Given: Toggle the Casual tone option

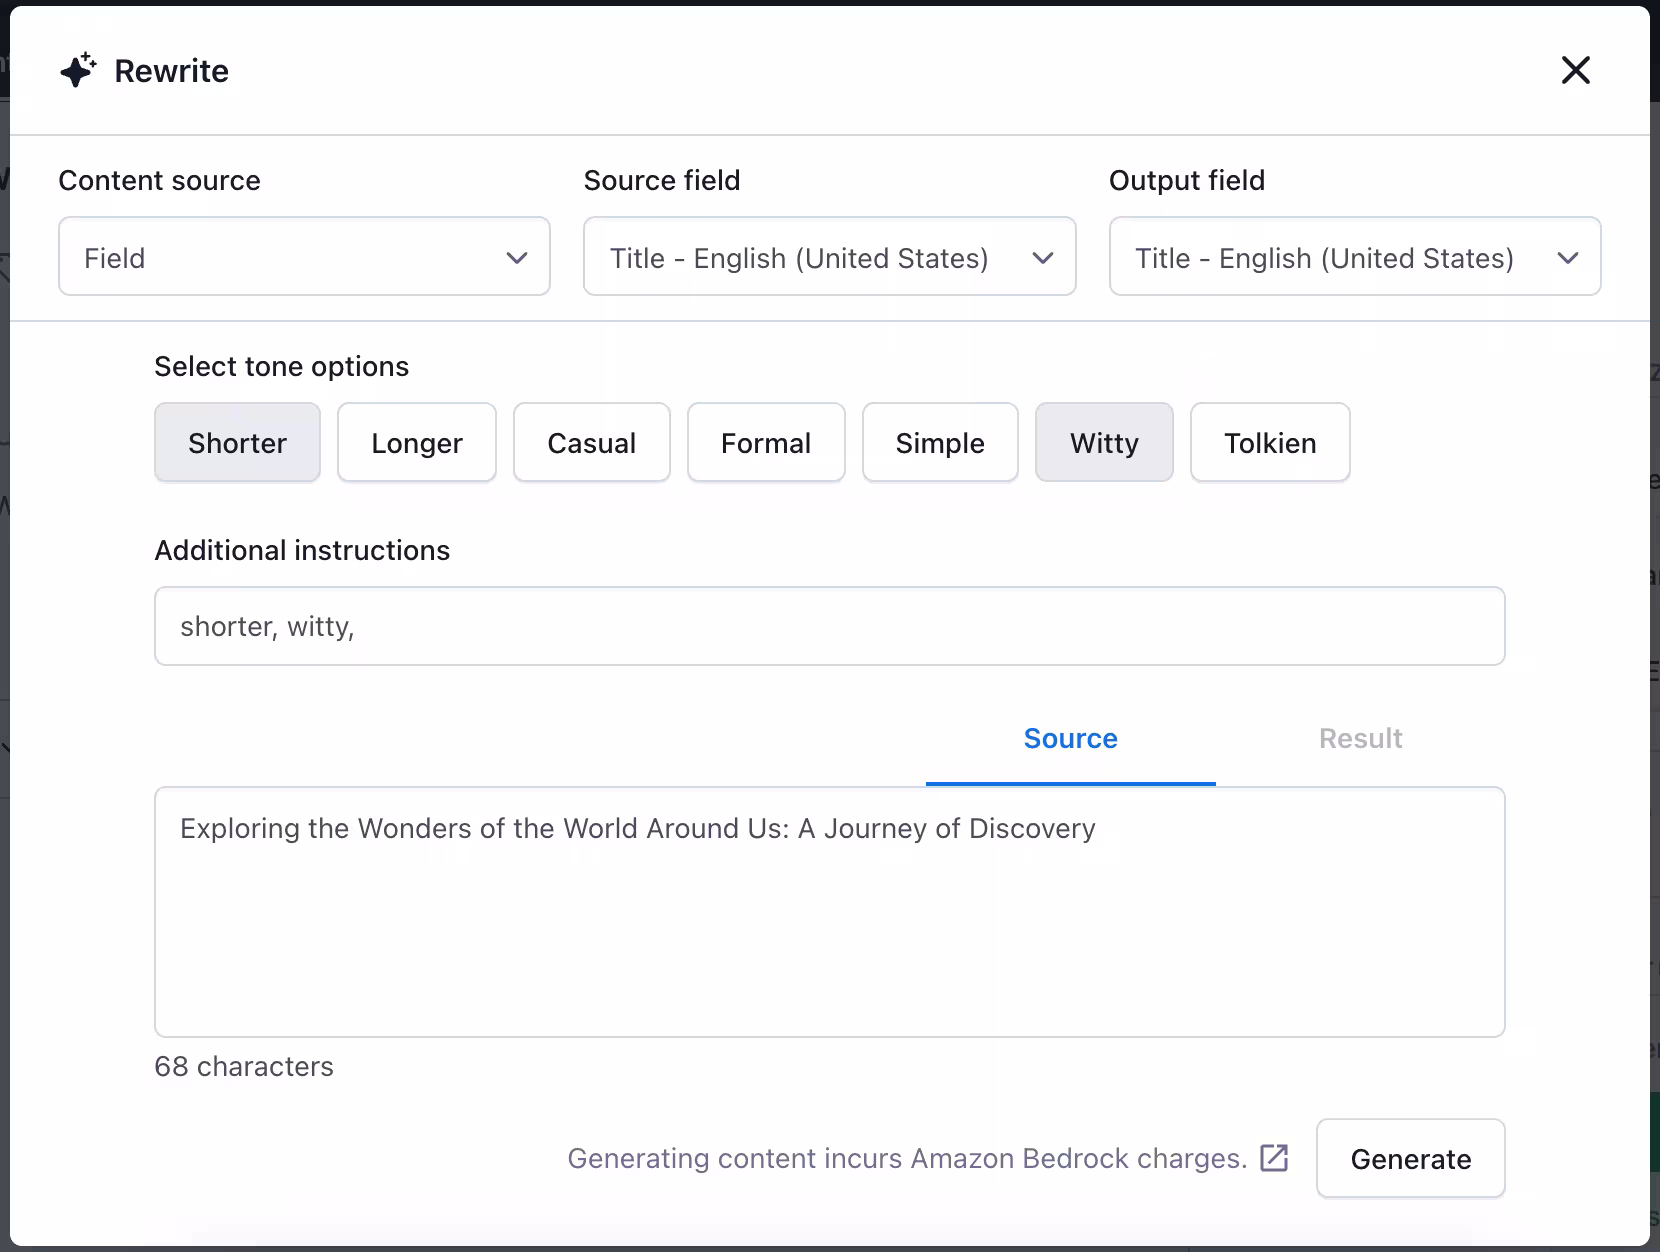Looking at the screenshot, I should (x=592, y=442).
